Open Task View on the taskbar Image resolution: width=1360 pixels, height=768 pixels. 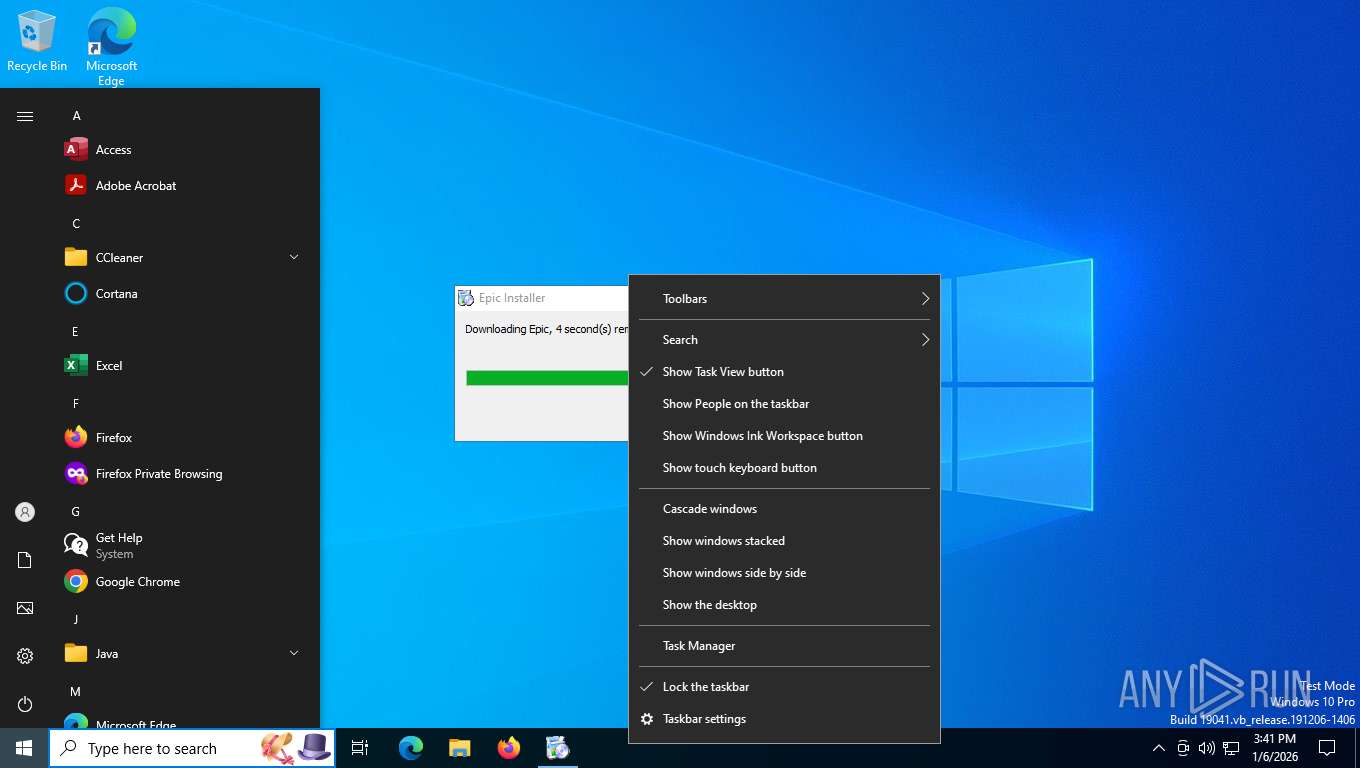360,748
